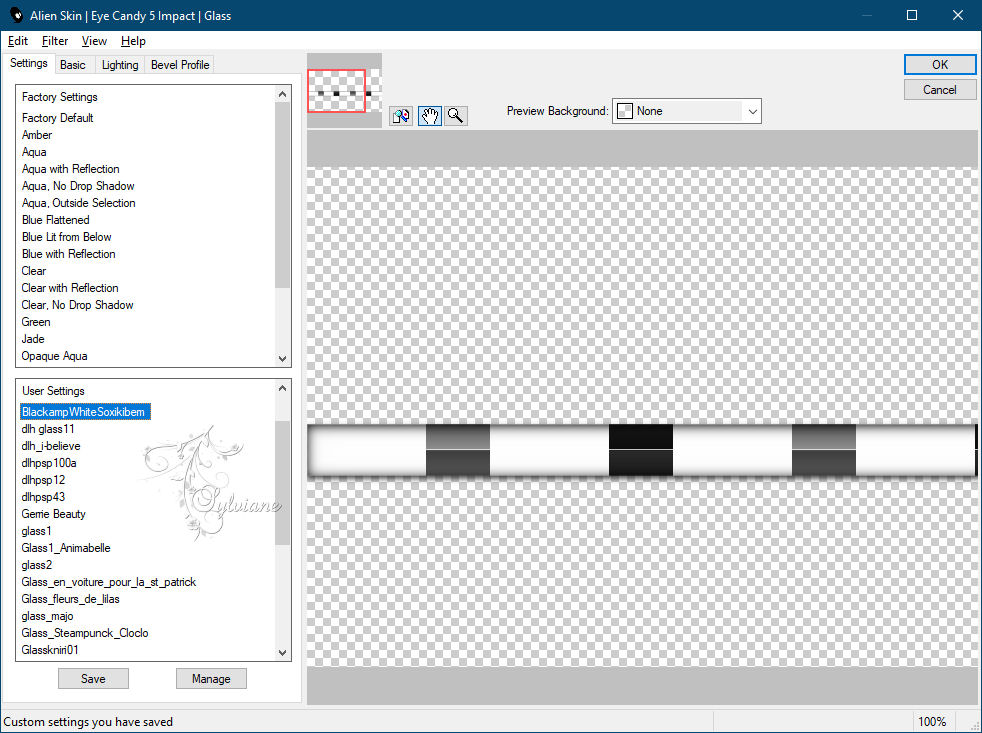Select dlhpsp12 user setting

[x=43, y=479]
